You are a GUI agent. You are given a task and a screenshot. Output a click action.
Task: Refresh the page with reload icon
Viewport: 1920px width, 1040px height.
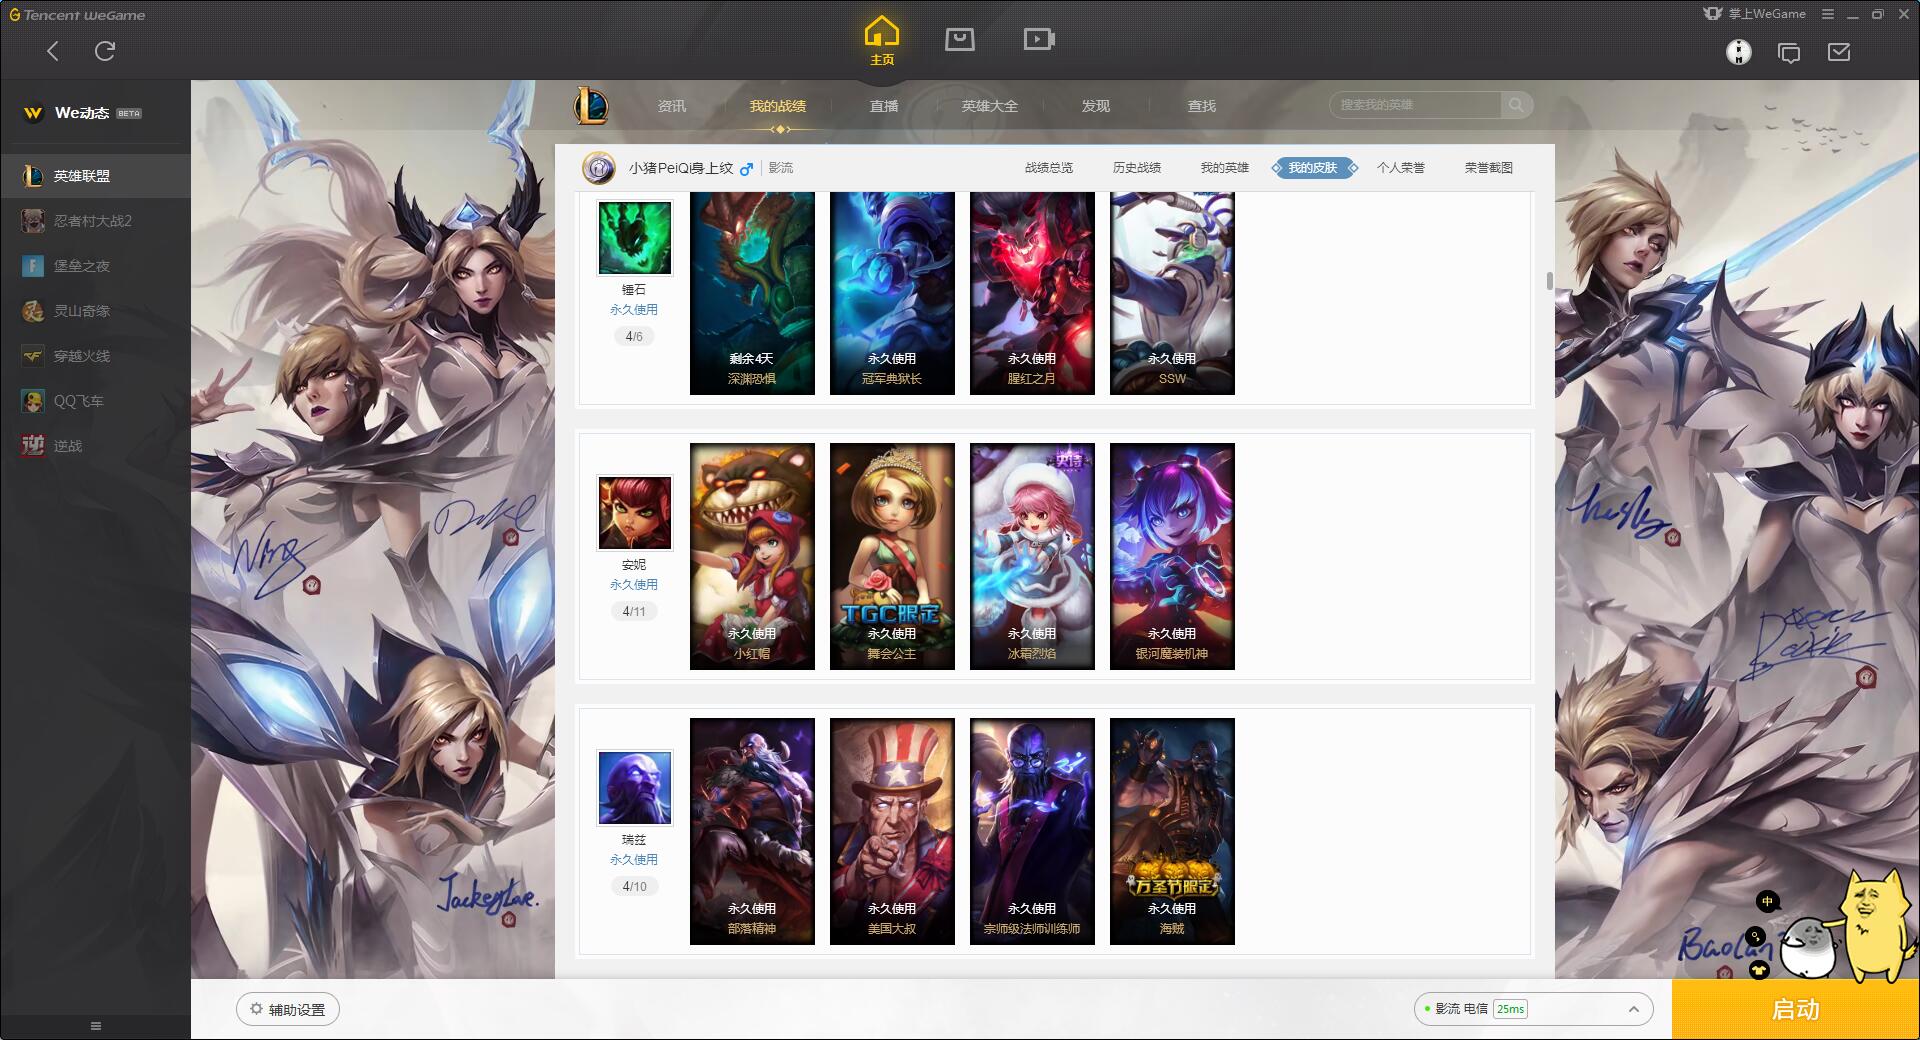click(x=105, y=51)
